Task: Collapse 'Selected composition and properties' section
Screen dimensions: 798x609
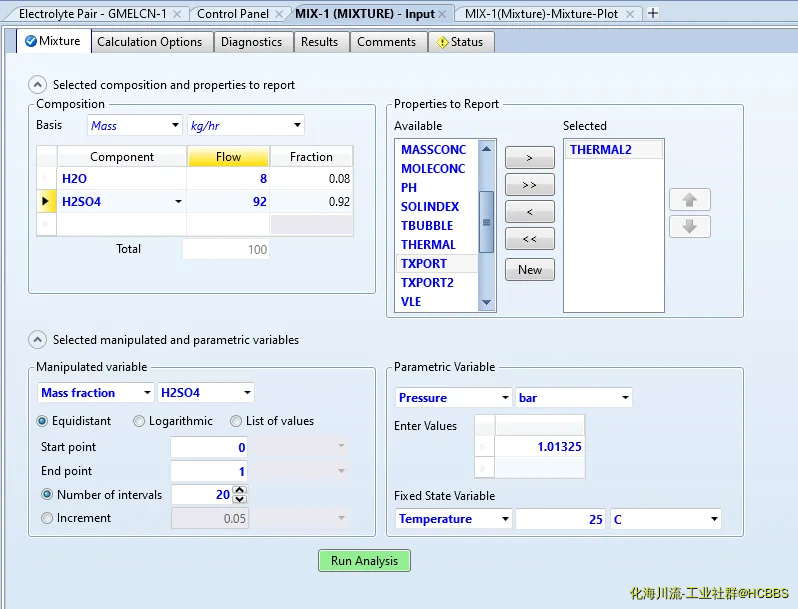Action: point(37,85)
